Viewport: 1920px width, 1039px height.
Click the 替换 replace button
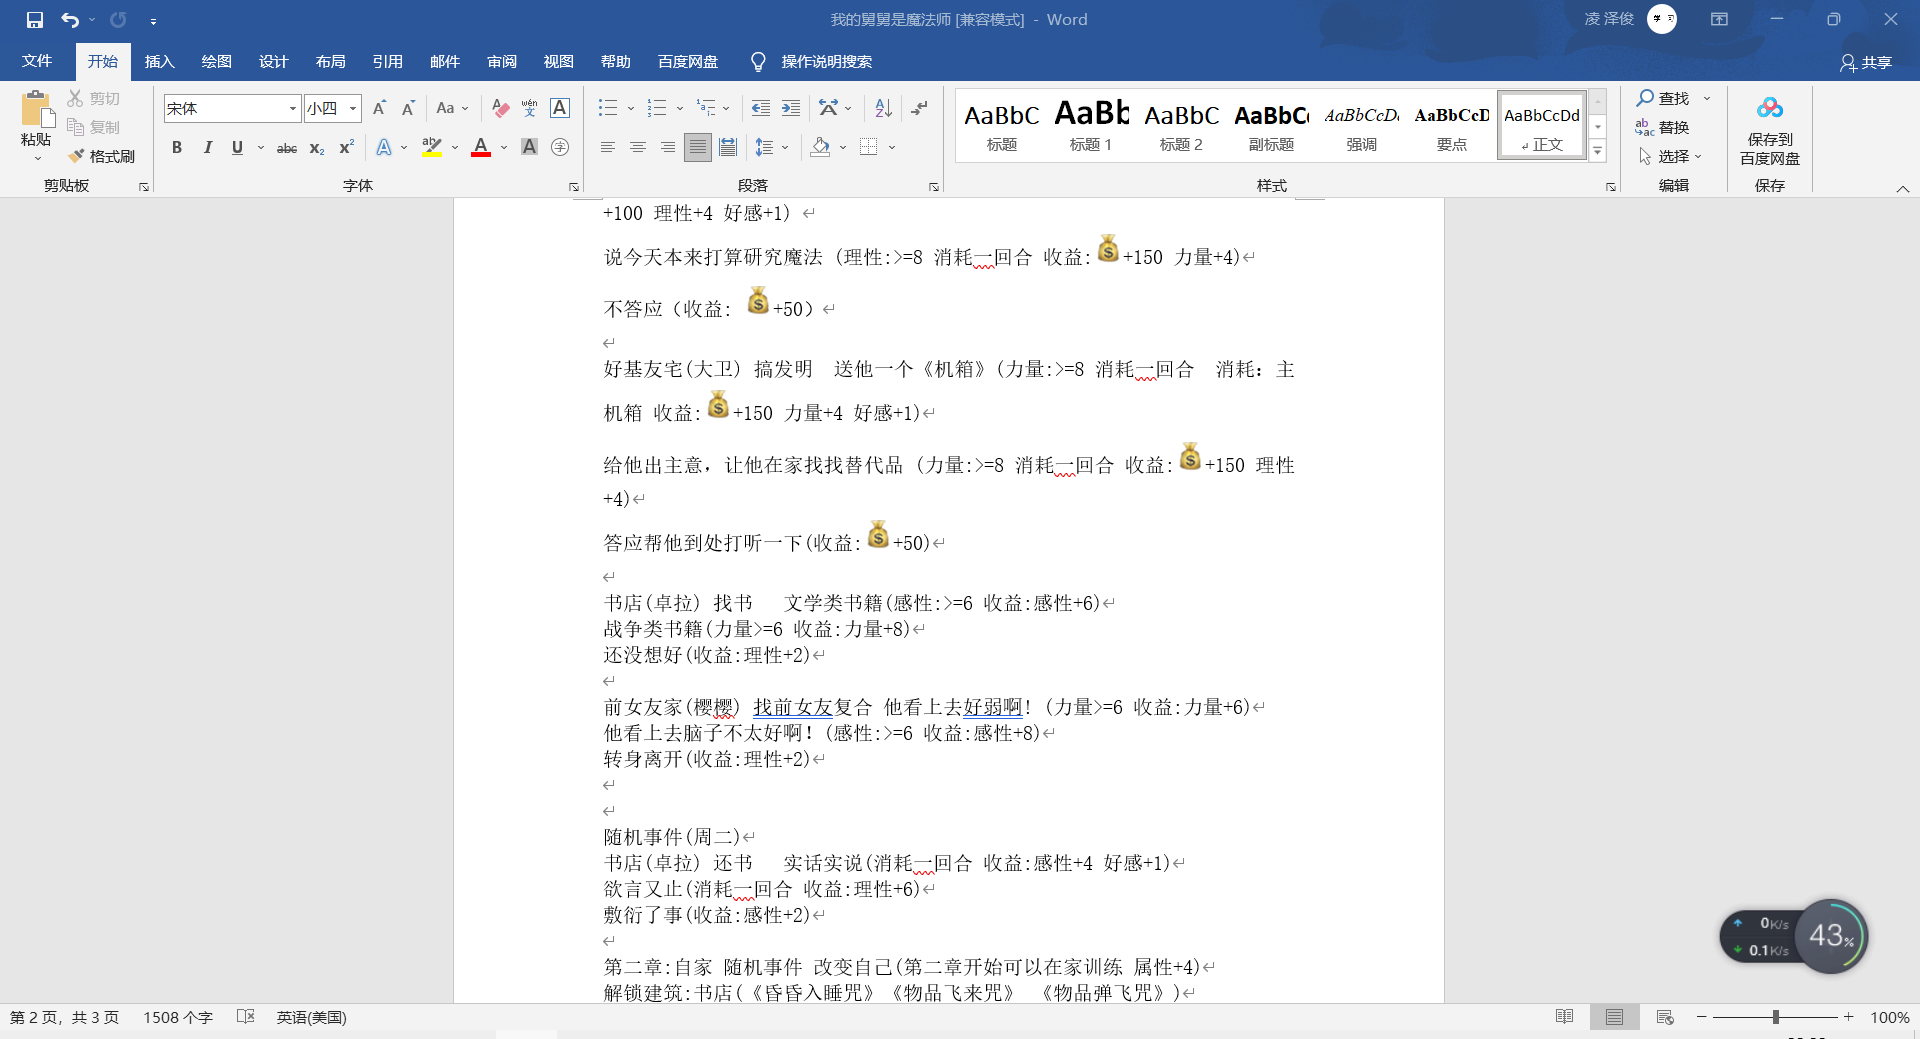pyautogui.click(x=1663, y=127)
